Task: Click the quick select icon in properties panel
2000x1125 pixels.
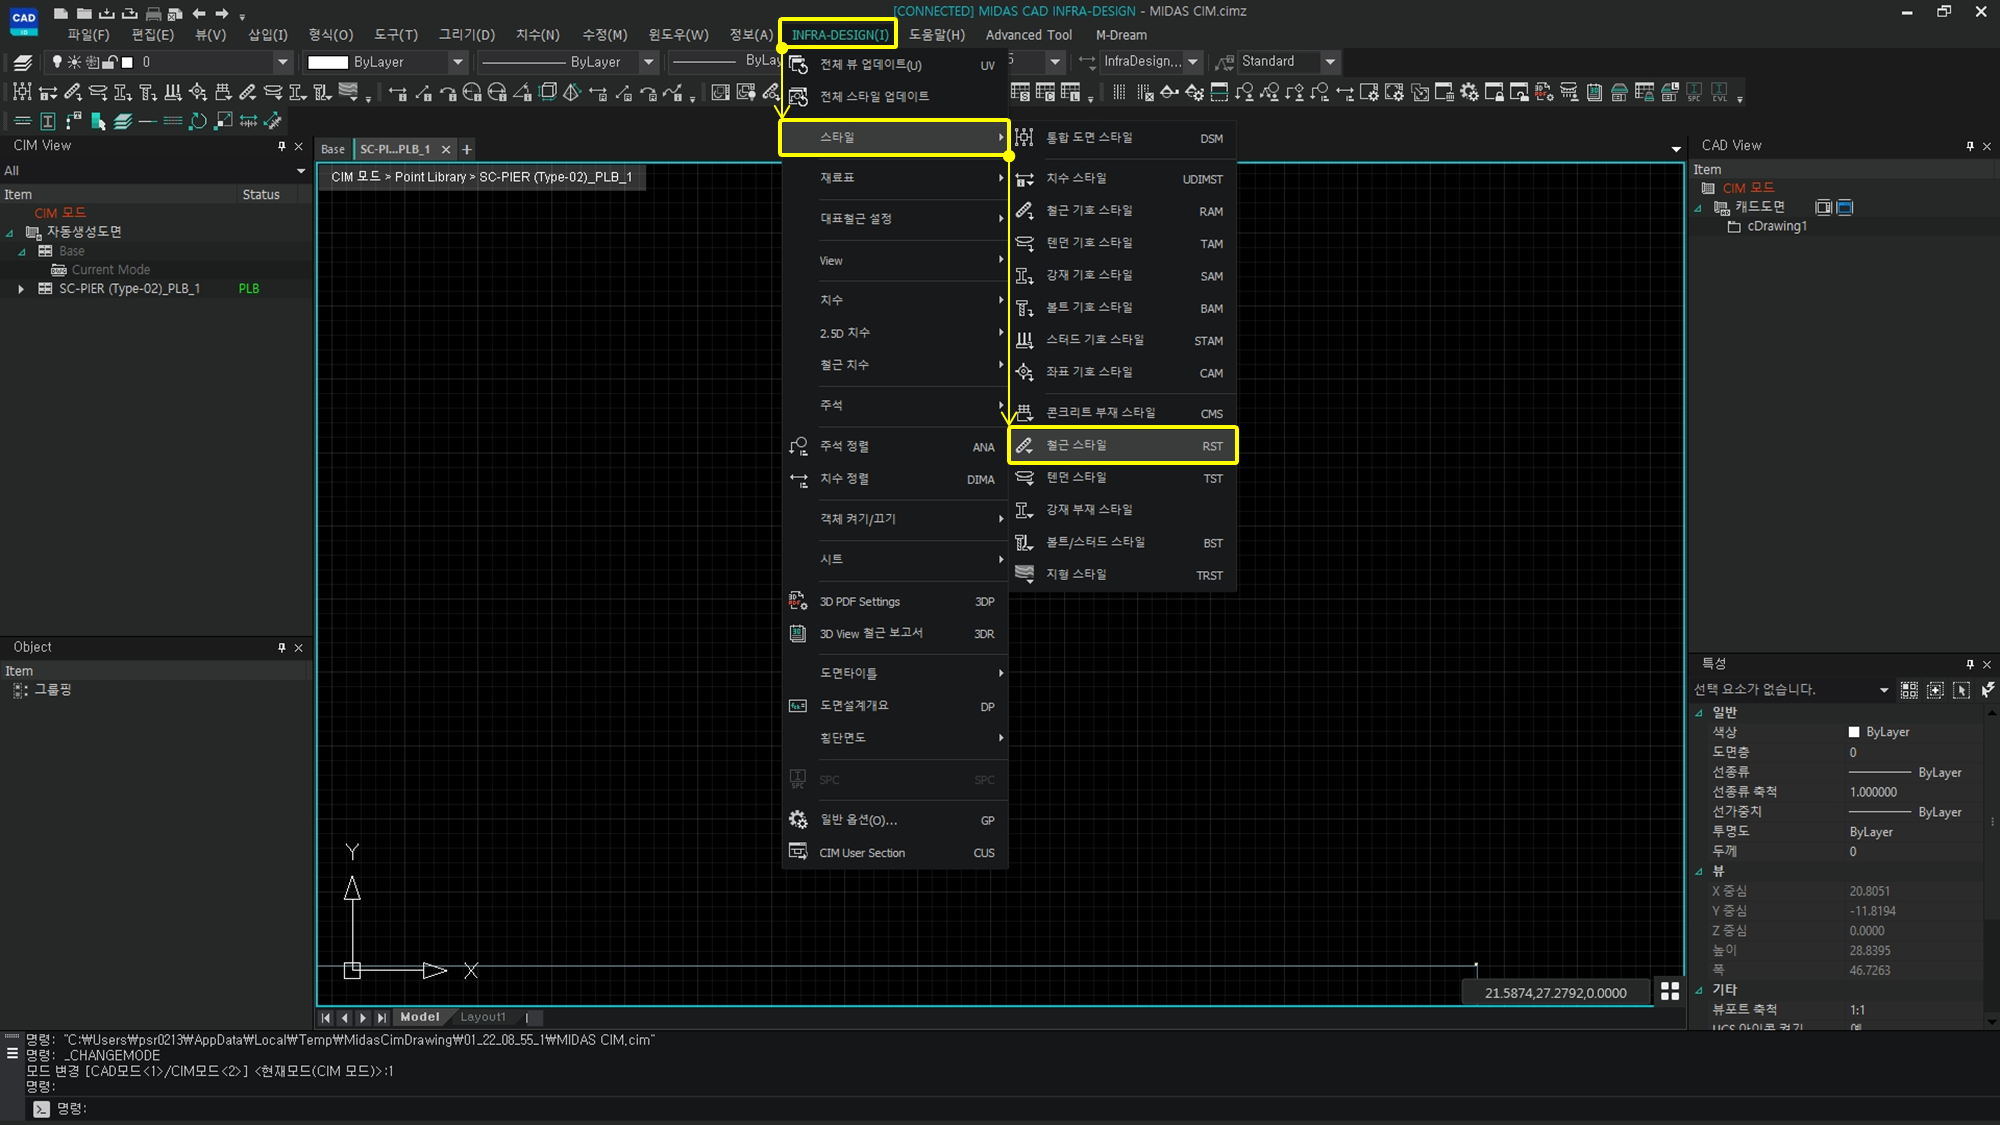Action: (x=1987, y=690)
